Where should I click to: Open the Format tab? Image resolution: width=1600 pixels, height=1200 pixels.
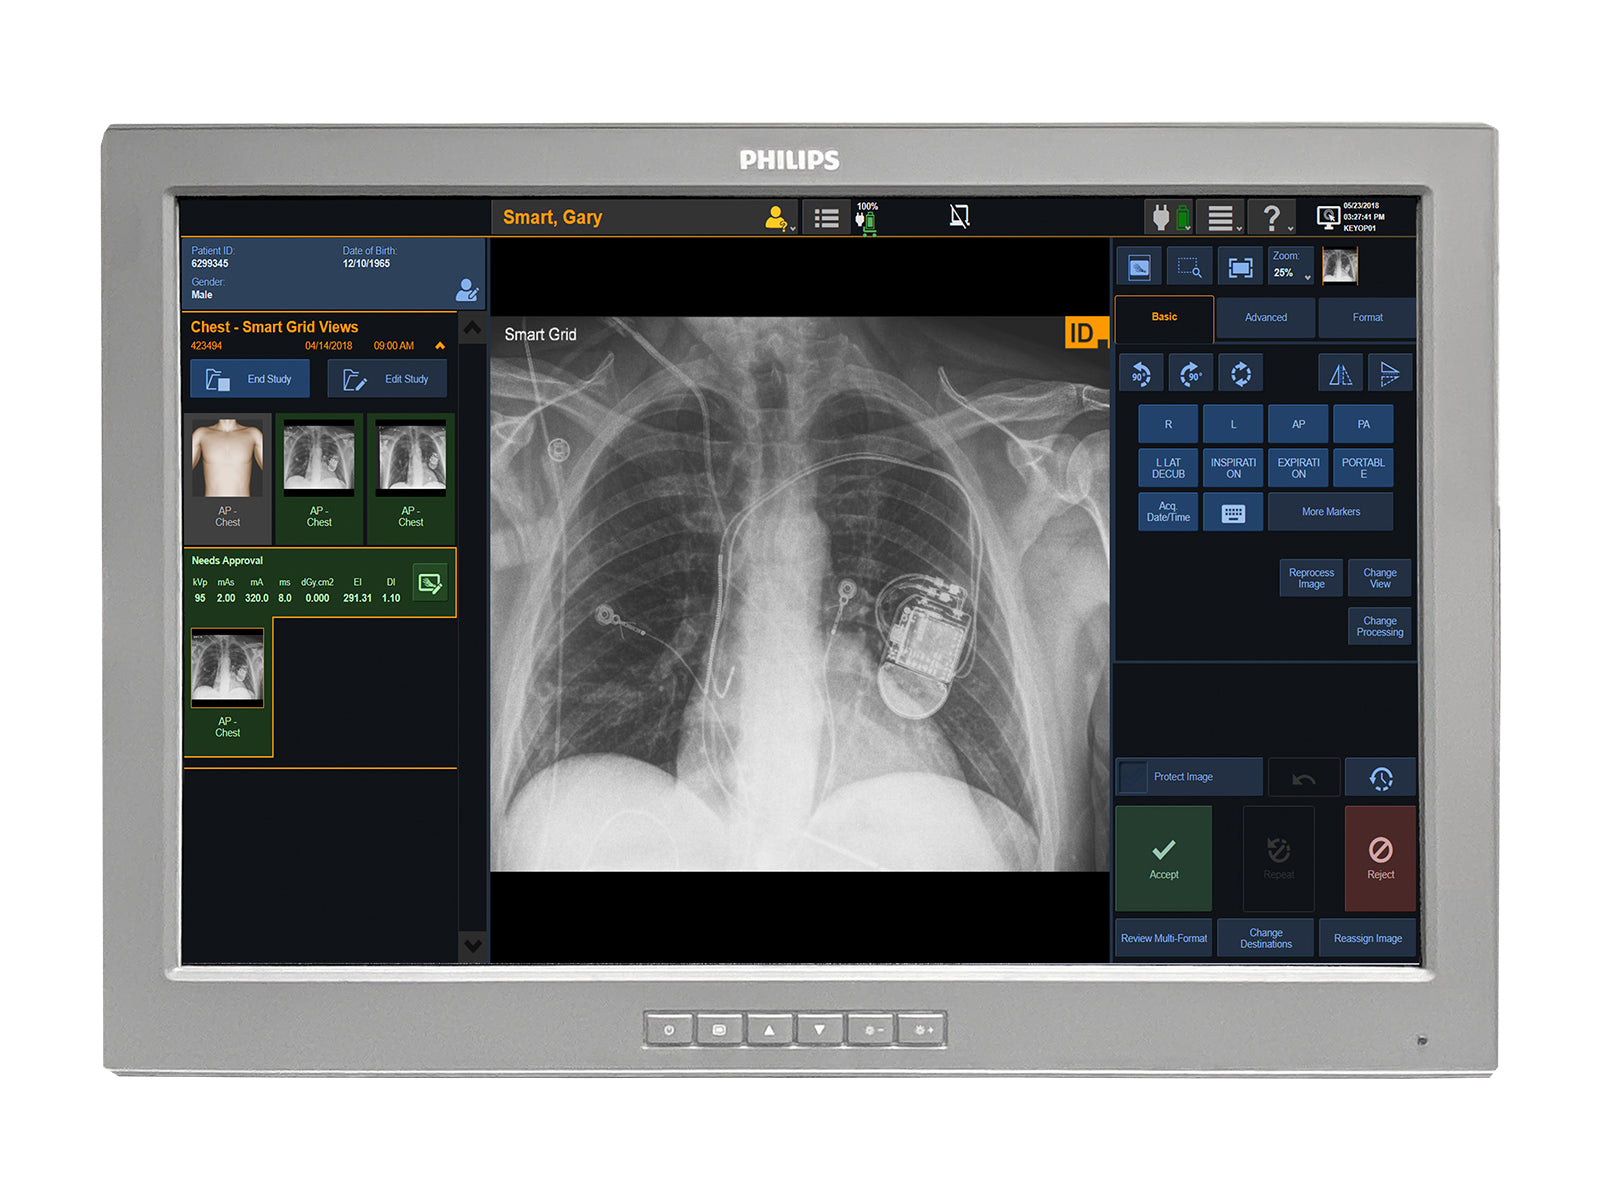click(1366, 317)
